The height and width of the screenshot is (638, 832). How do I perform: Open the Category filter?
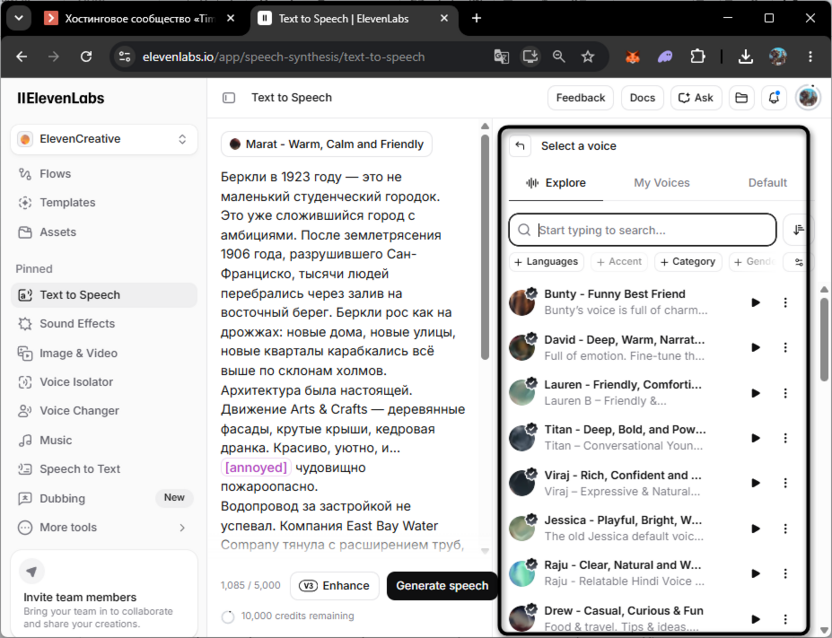click(688, 262)
